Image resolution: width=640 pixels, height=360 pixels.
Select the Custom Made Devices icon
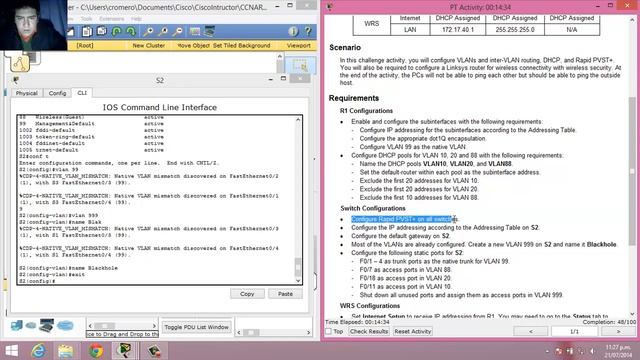point(47,325)
